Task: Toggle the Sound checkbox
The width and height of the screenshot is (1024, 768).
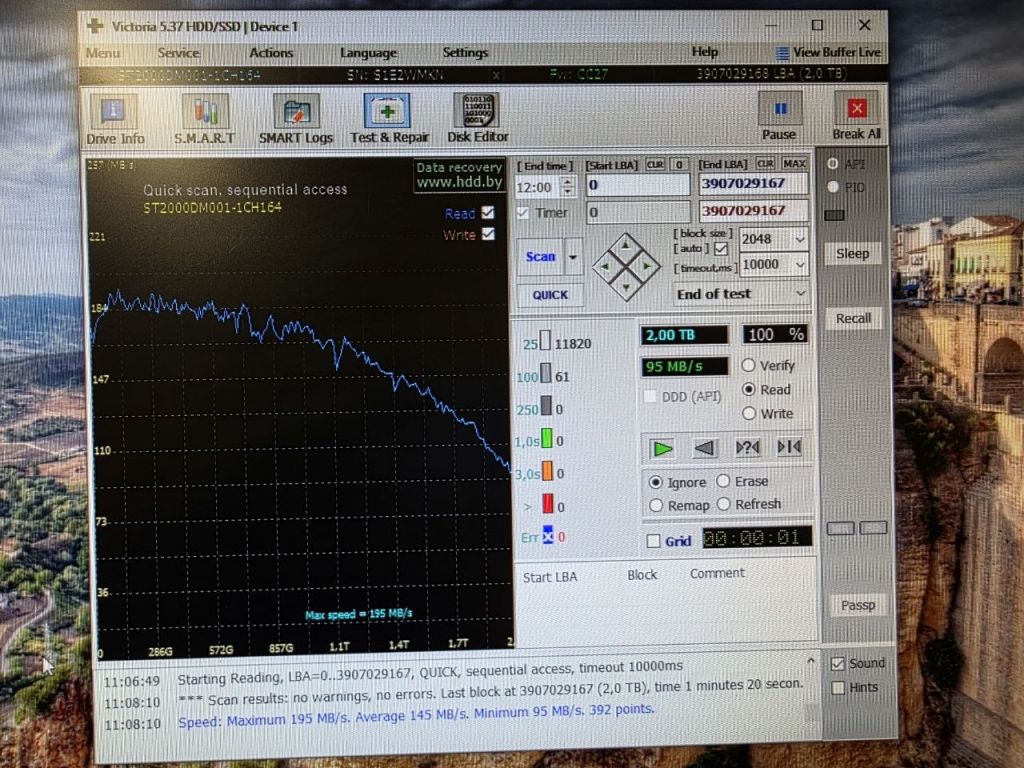Action: (x=838, y=664)
